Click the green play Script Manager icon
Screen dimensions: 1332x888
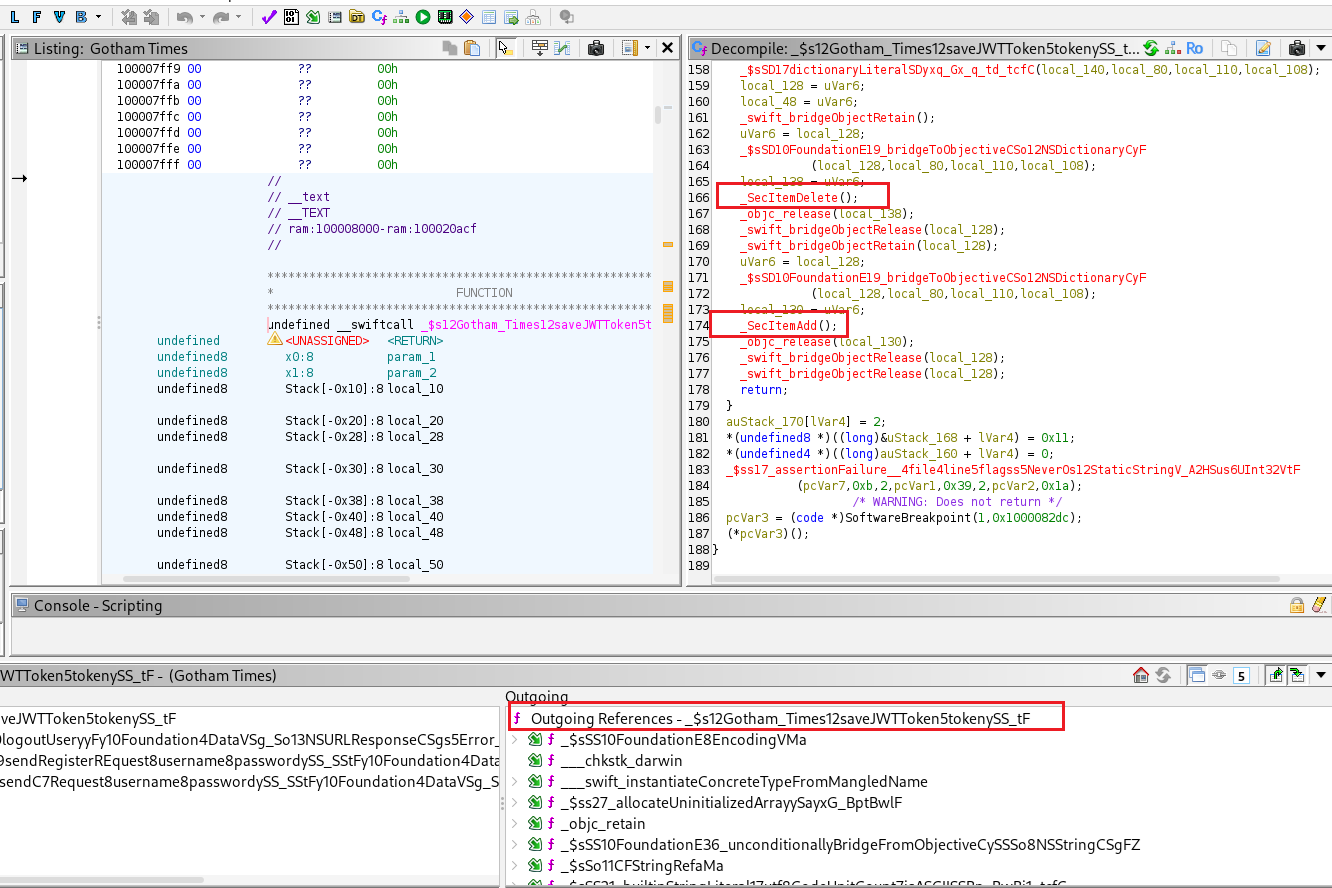tap(423, 17)
